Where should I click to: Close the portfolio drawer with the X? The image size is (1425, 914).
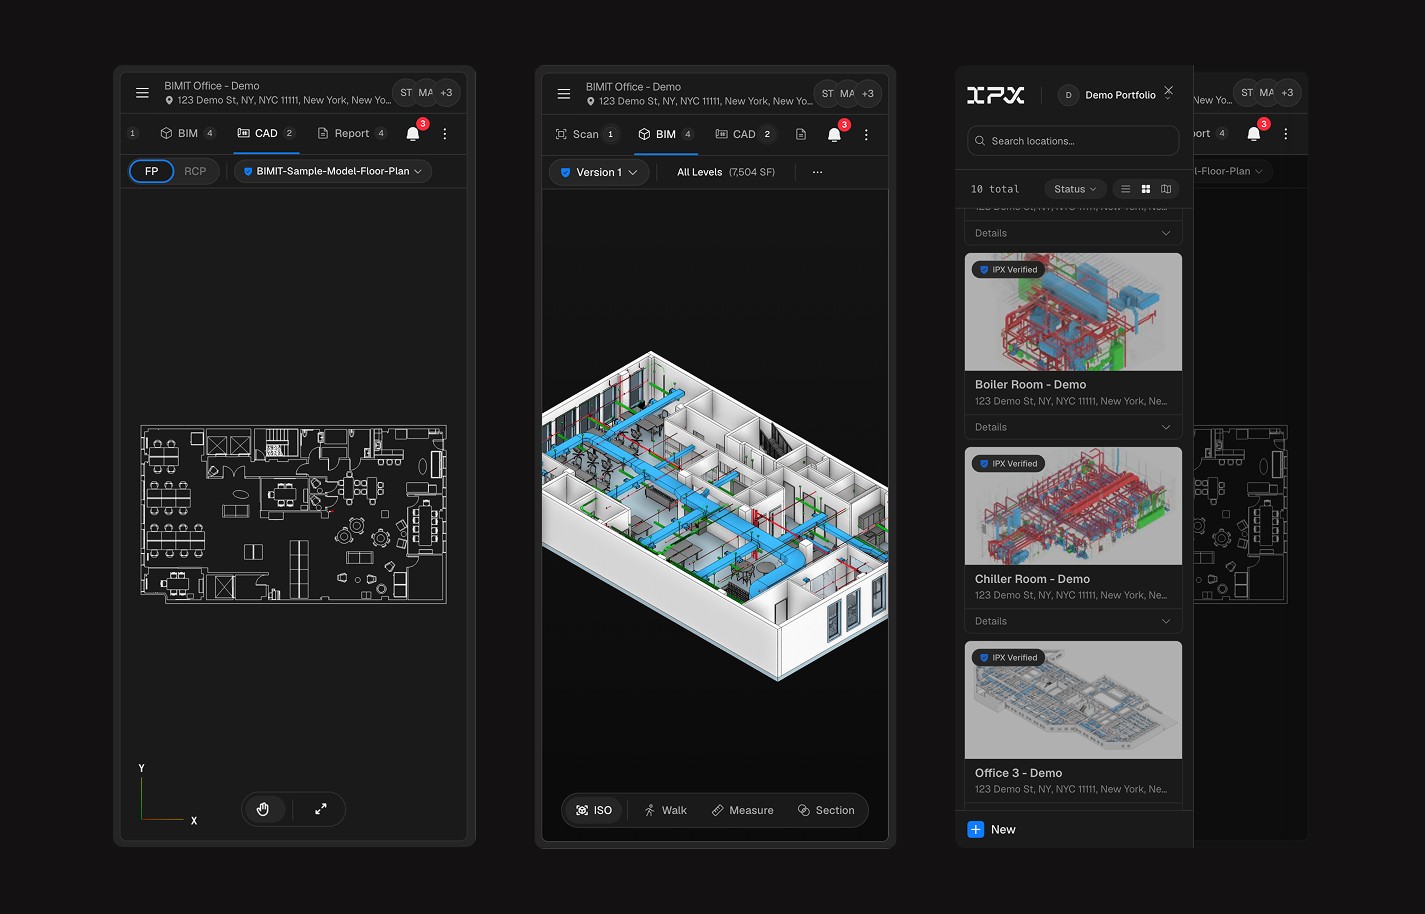tap(1169, 91)
